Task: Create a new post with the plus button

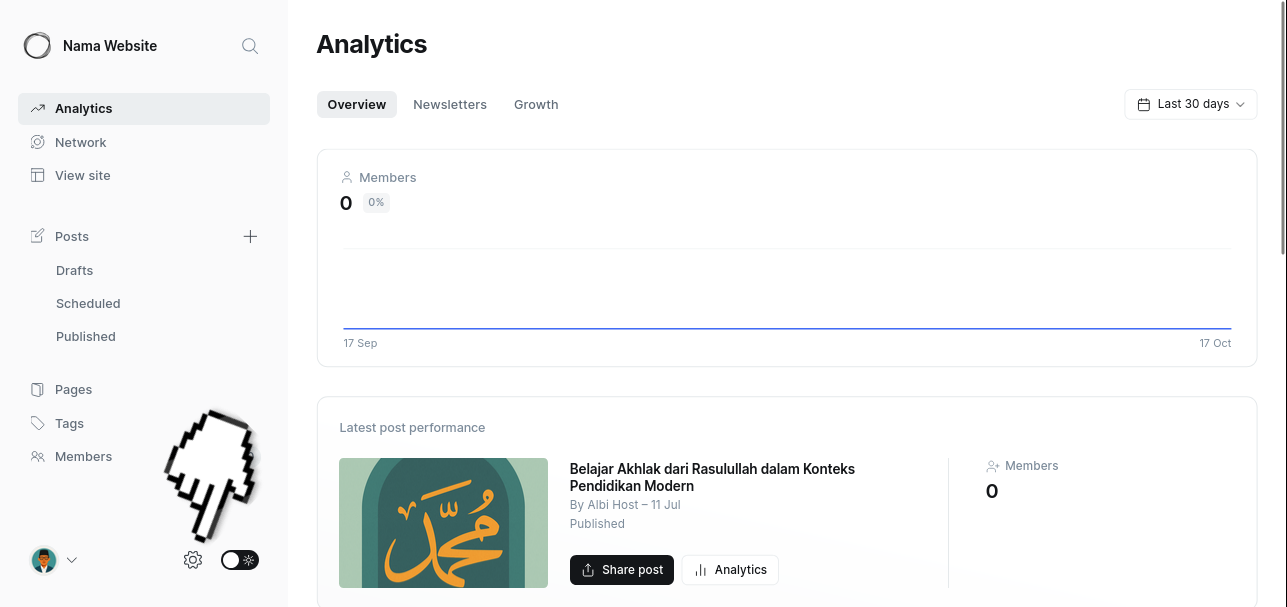Action: [x=250, y=236]
